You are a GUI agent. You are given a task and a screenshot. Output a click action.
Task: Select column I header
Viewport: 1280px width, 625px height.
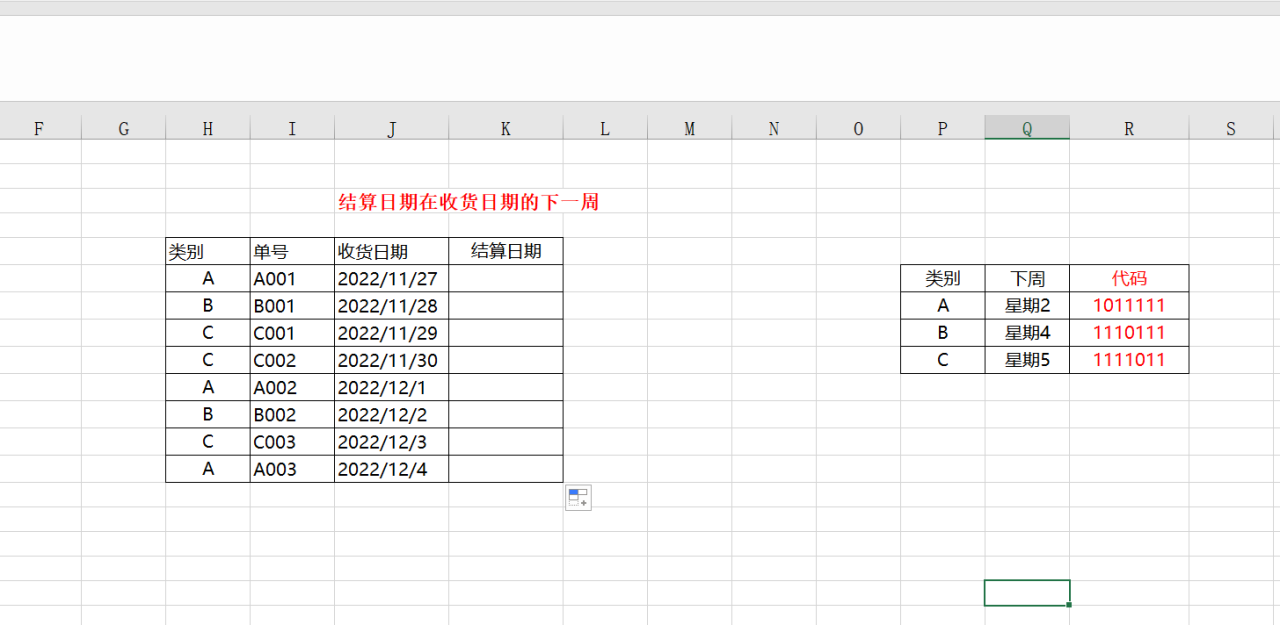point(292,128)
